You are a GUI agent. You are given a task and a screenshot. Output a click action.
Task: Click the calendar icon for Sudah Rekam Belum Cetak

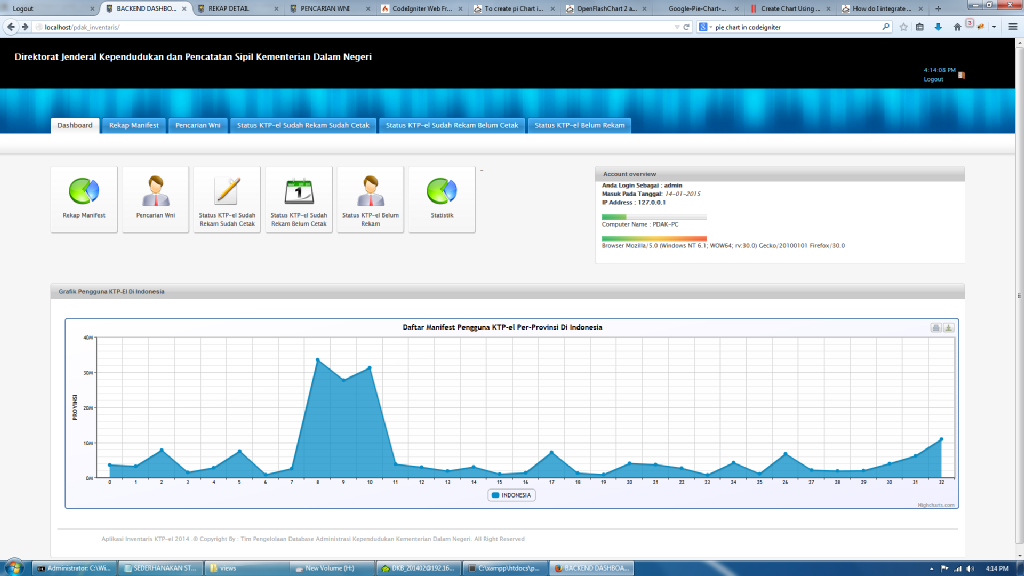click(x=299, y=190)
